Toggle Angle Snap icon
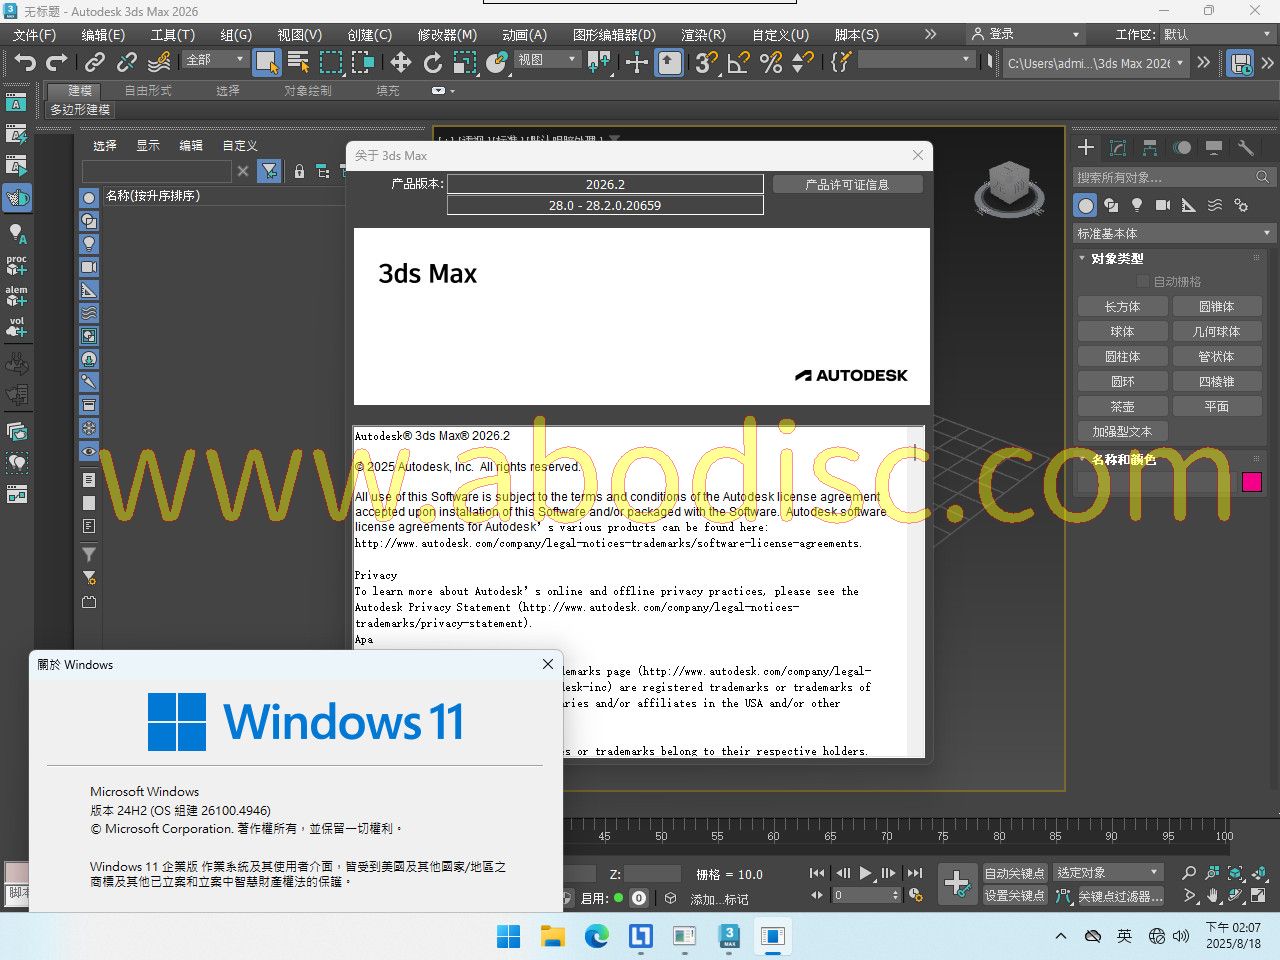This screenshot has width=1280, height=960. pos(739,63)
